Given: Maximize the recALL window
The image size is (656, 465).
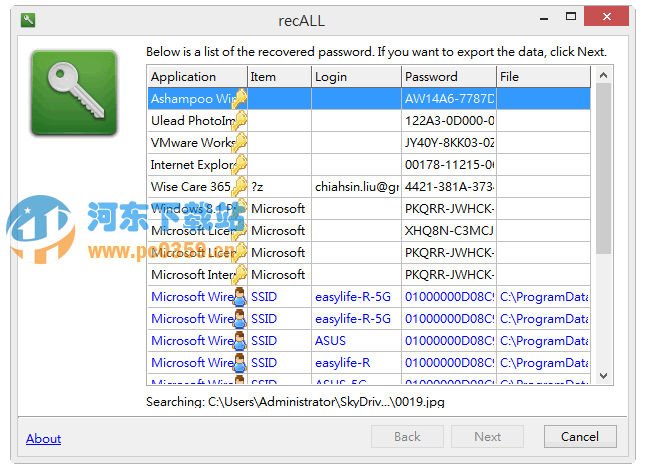Looking at the screenshot, I should coord(571,17).
